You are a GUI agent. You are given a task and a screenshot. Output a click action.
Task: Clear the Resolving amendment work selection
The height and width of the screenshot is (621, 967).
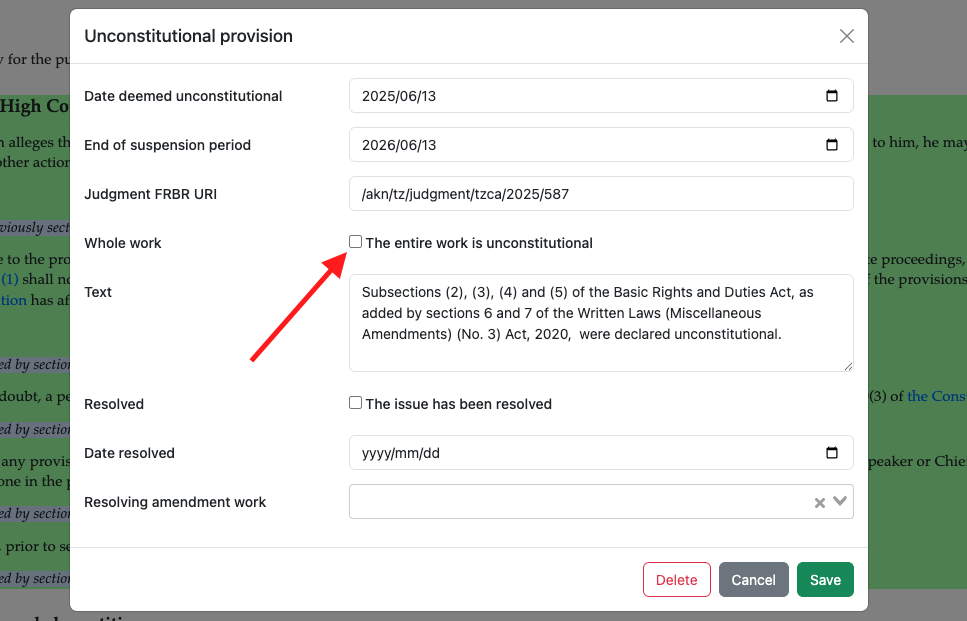(820, 503)
